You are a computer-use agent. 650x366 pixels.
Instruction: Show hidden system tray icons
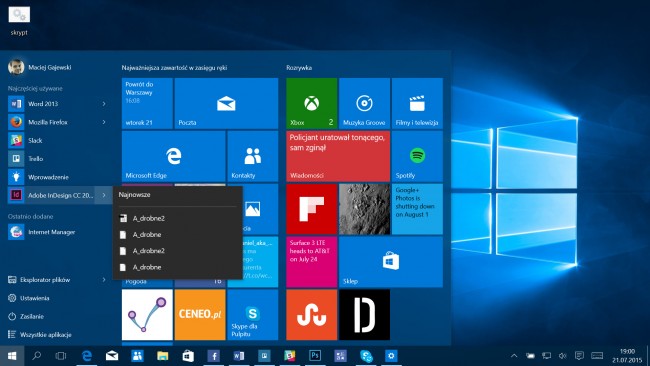tap(514, 356)
